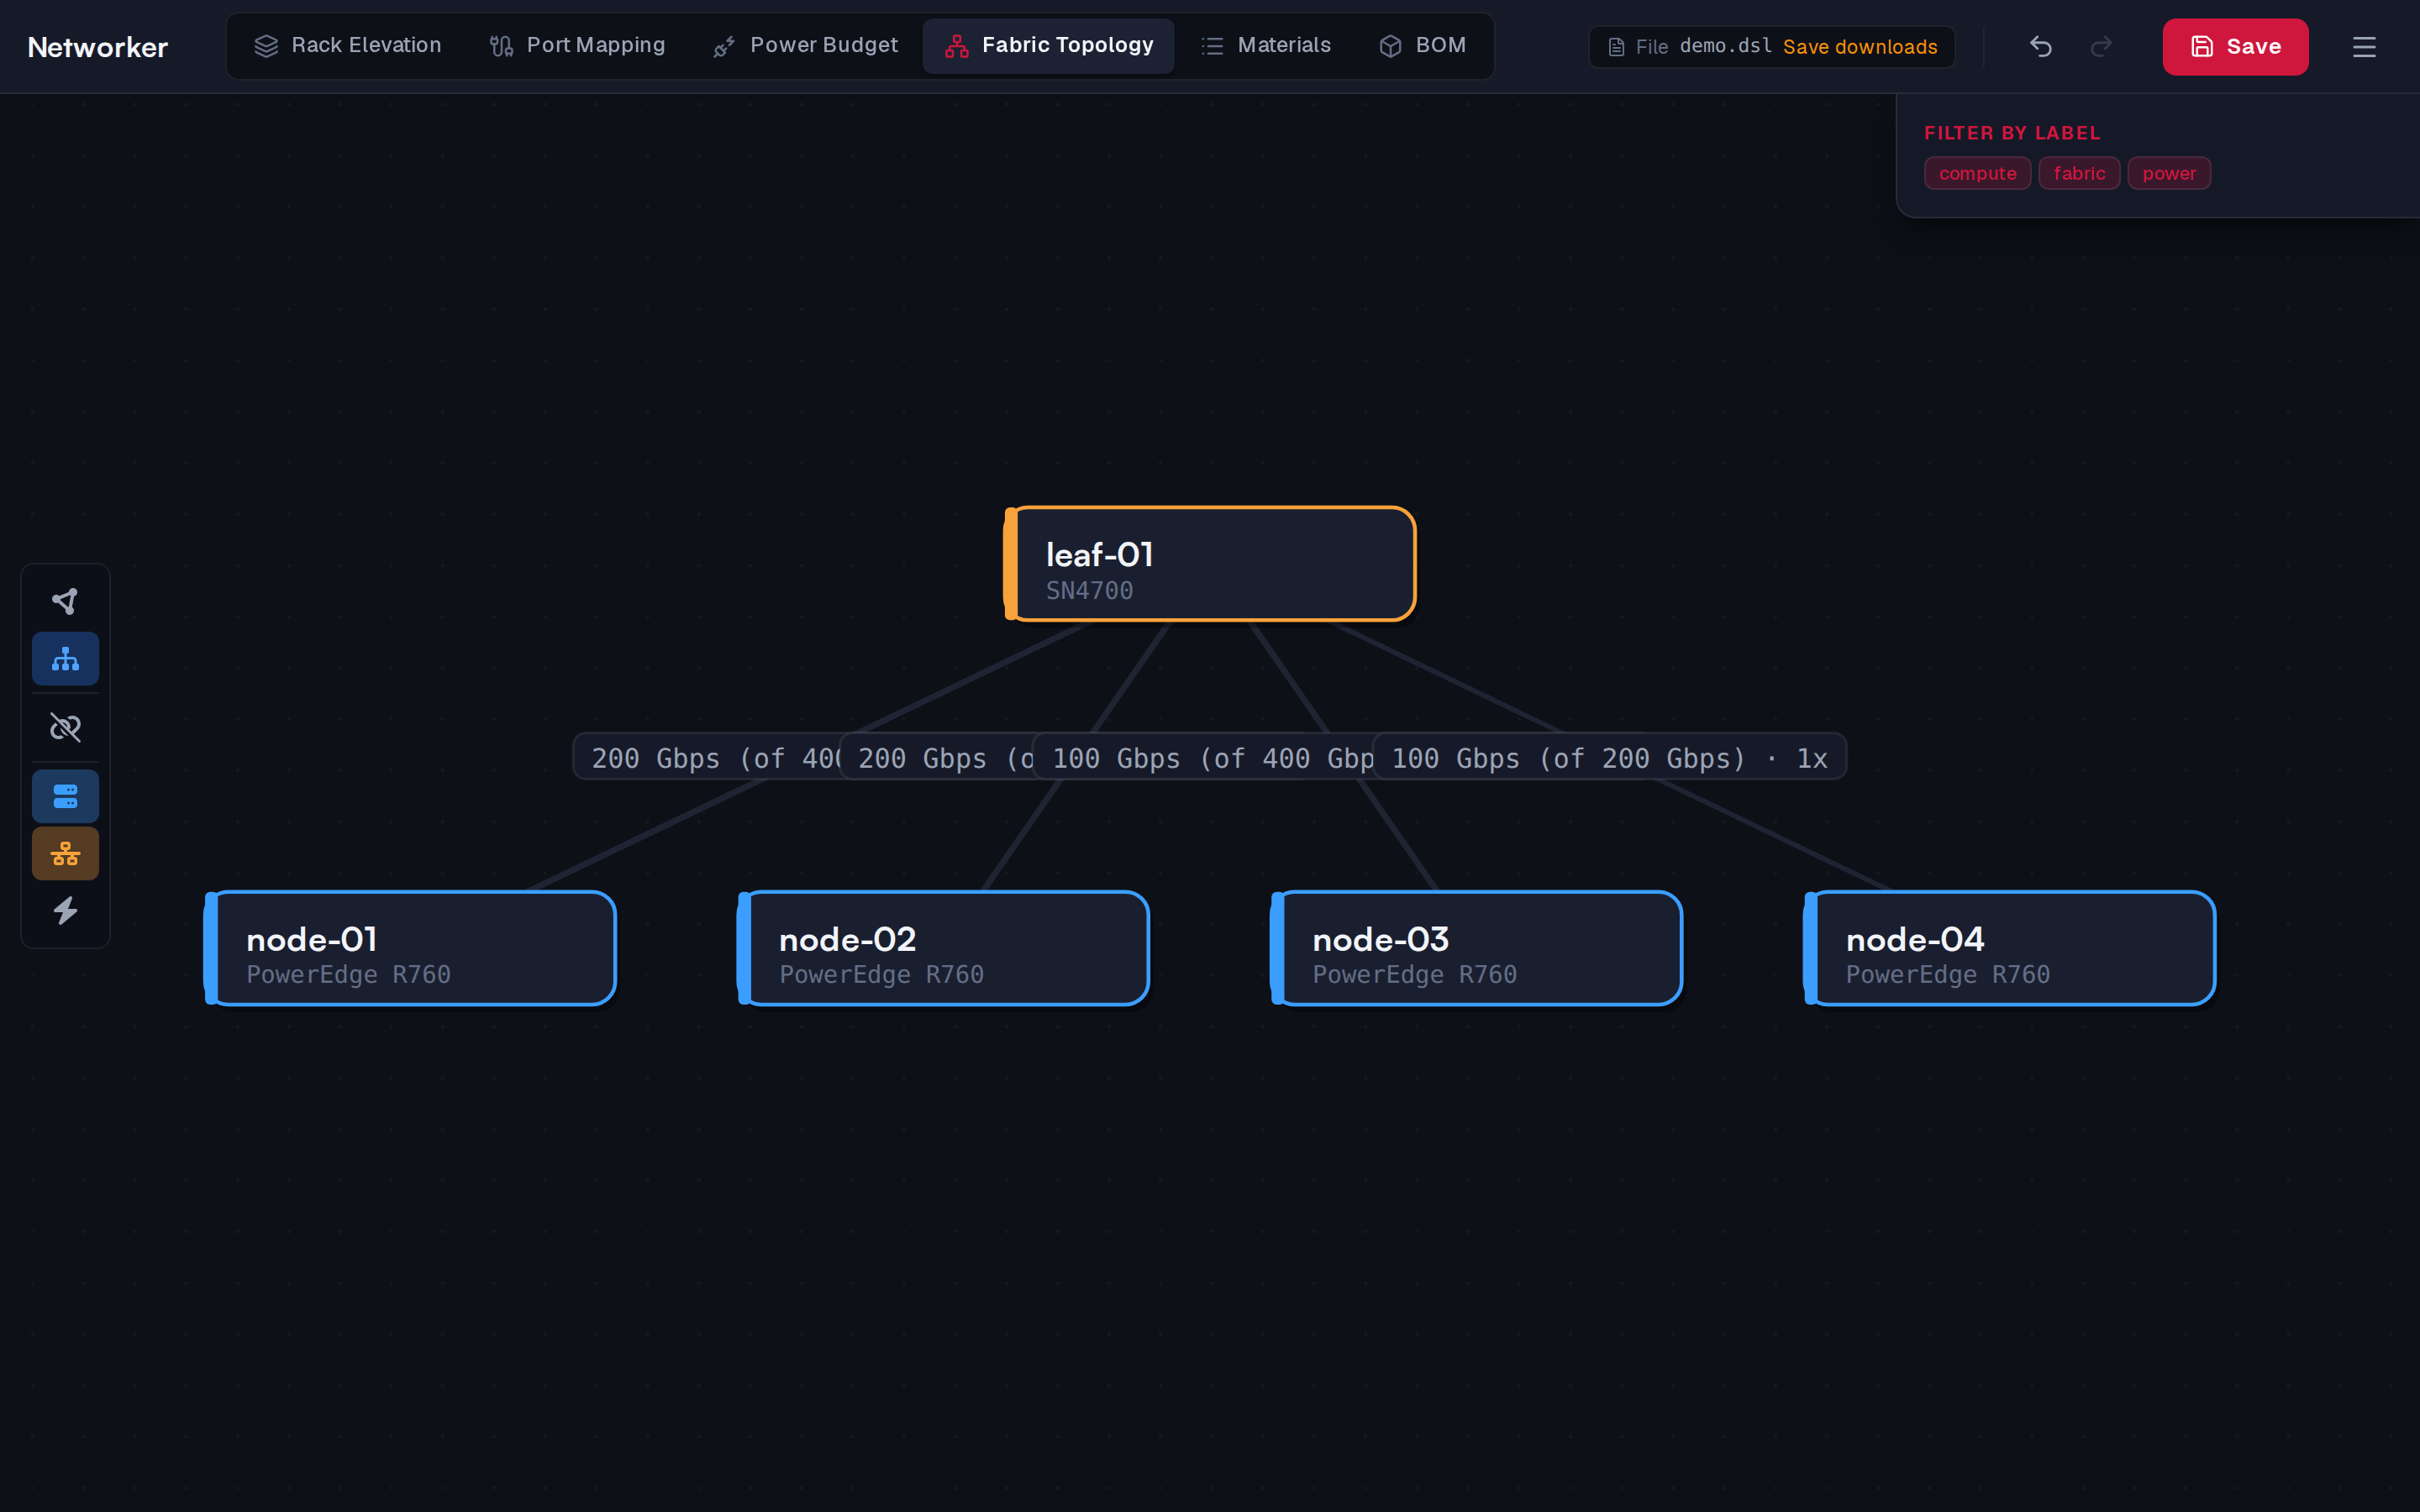
Task: Select the Fabric Topology tab
Action: tap(1048, 46)
